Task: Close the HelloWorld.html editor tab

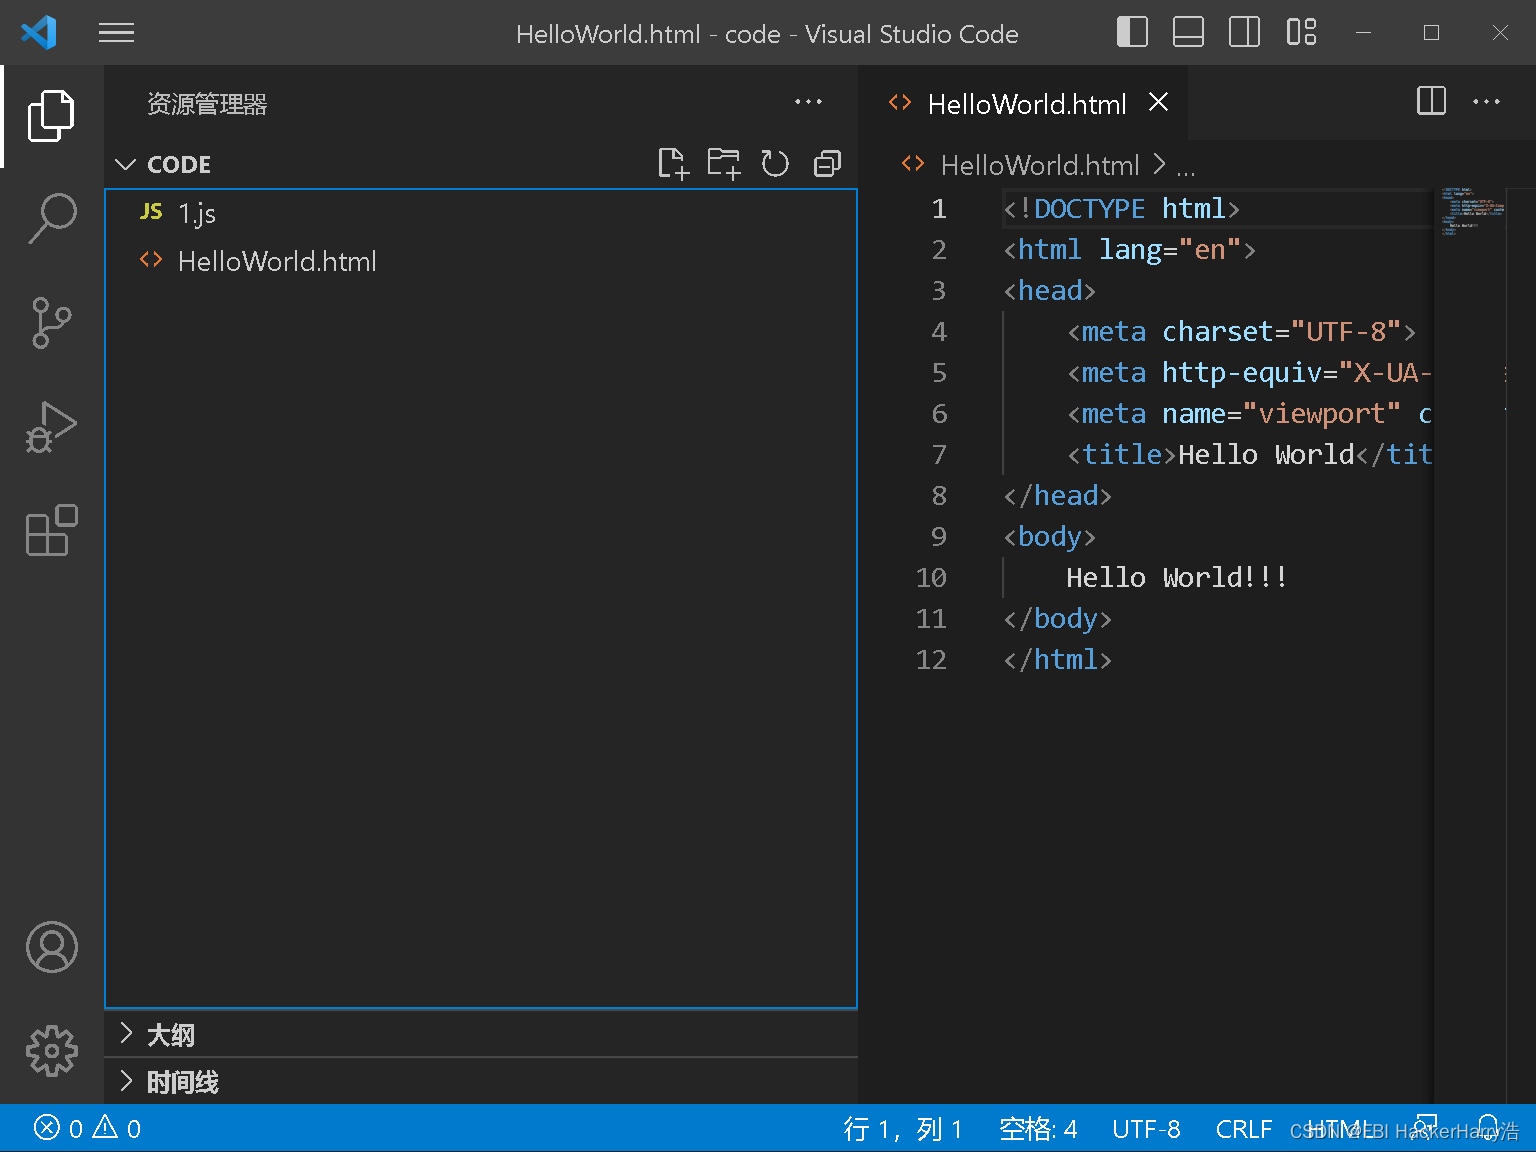Action: pos(1158,102)
